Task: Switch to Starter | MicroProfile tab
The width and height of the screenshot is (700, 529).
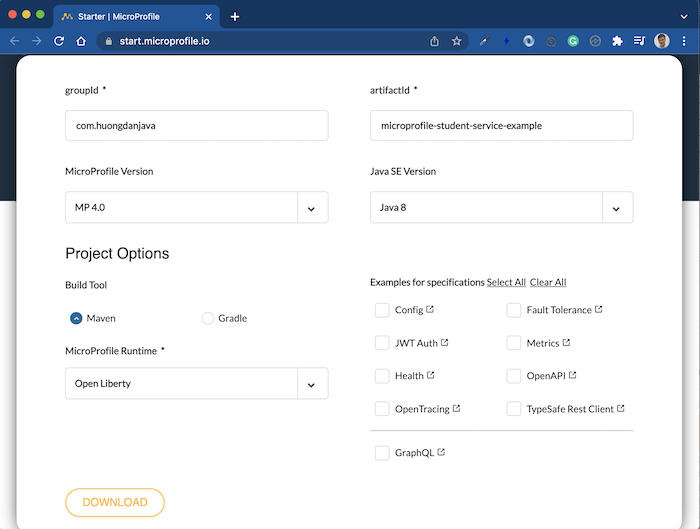Action: 137,17
